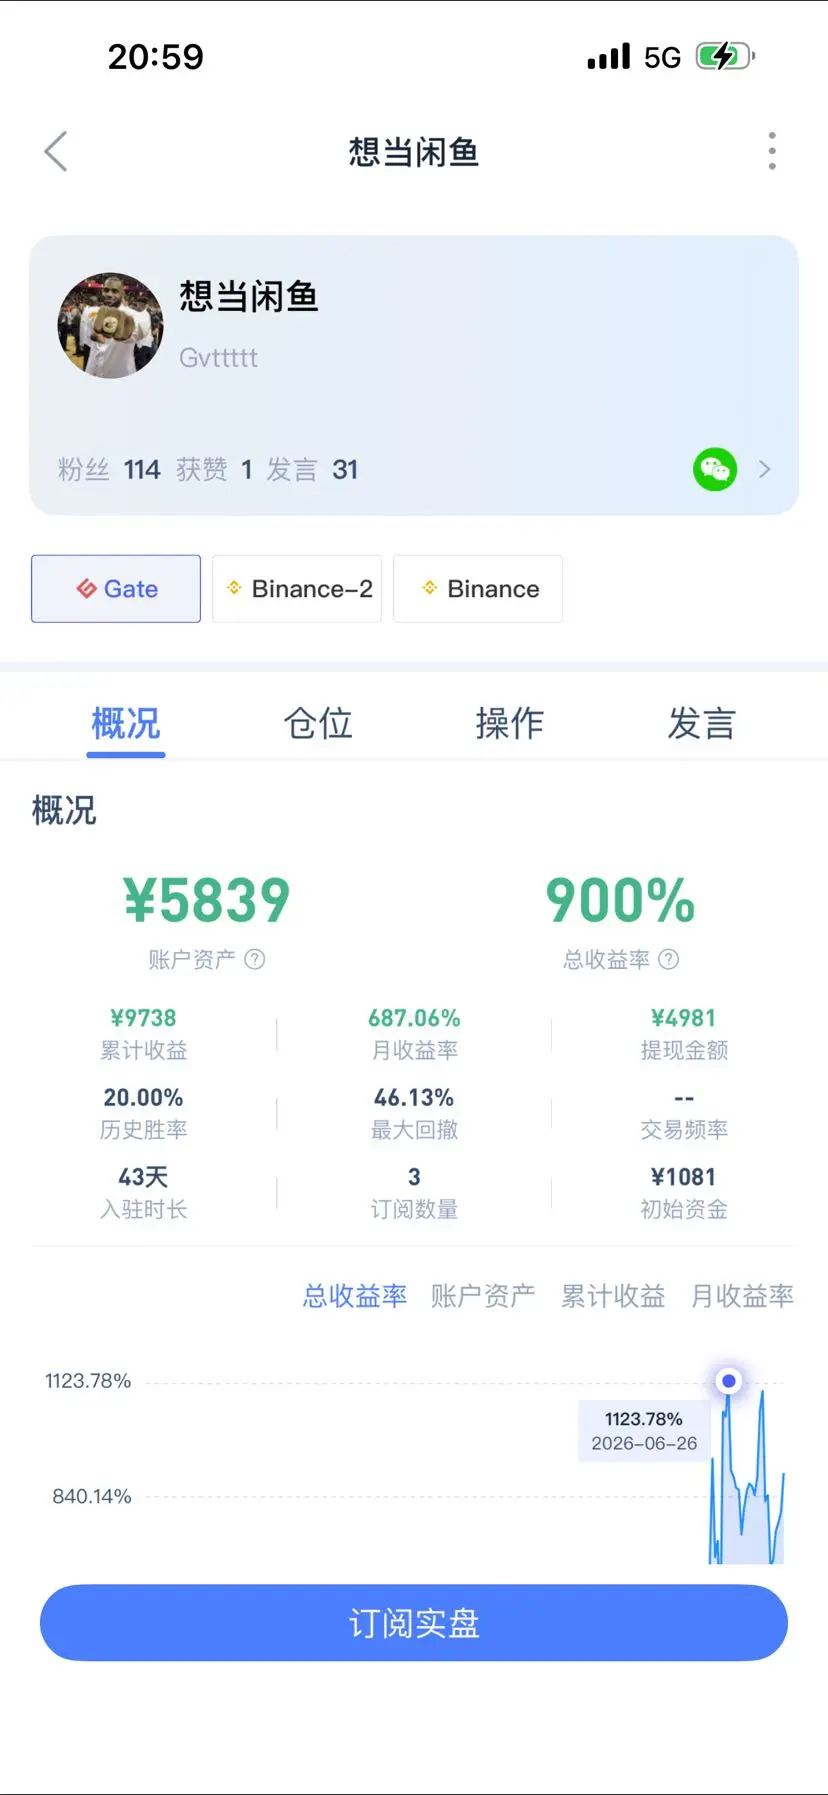The image size is (828, 1795).
Task: Show the 月收益率 chart
Action: [x=743, y=1296]
